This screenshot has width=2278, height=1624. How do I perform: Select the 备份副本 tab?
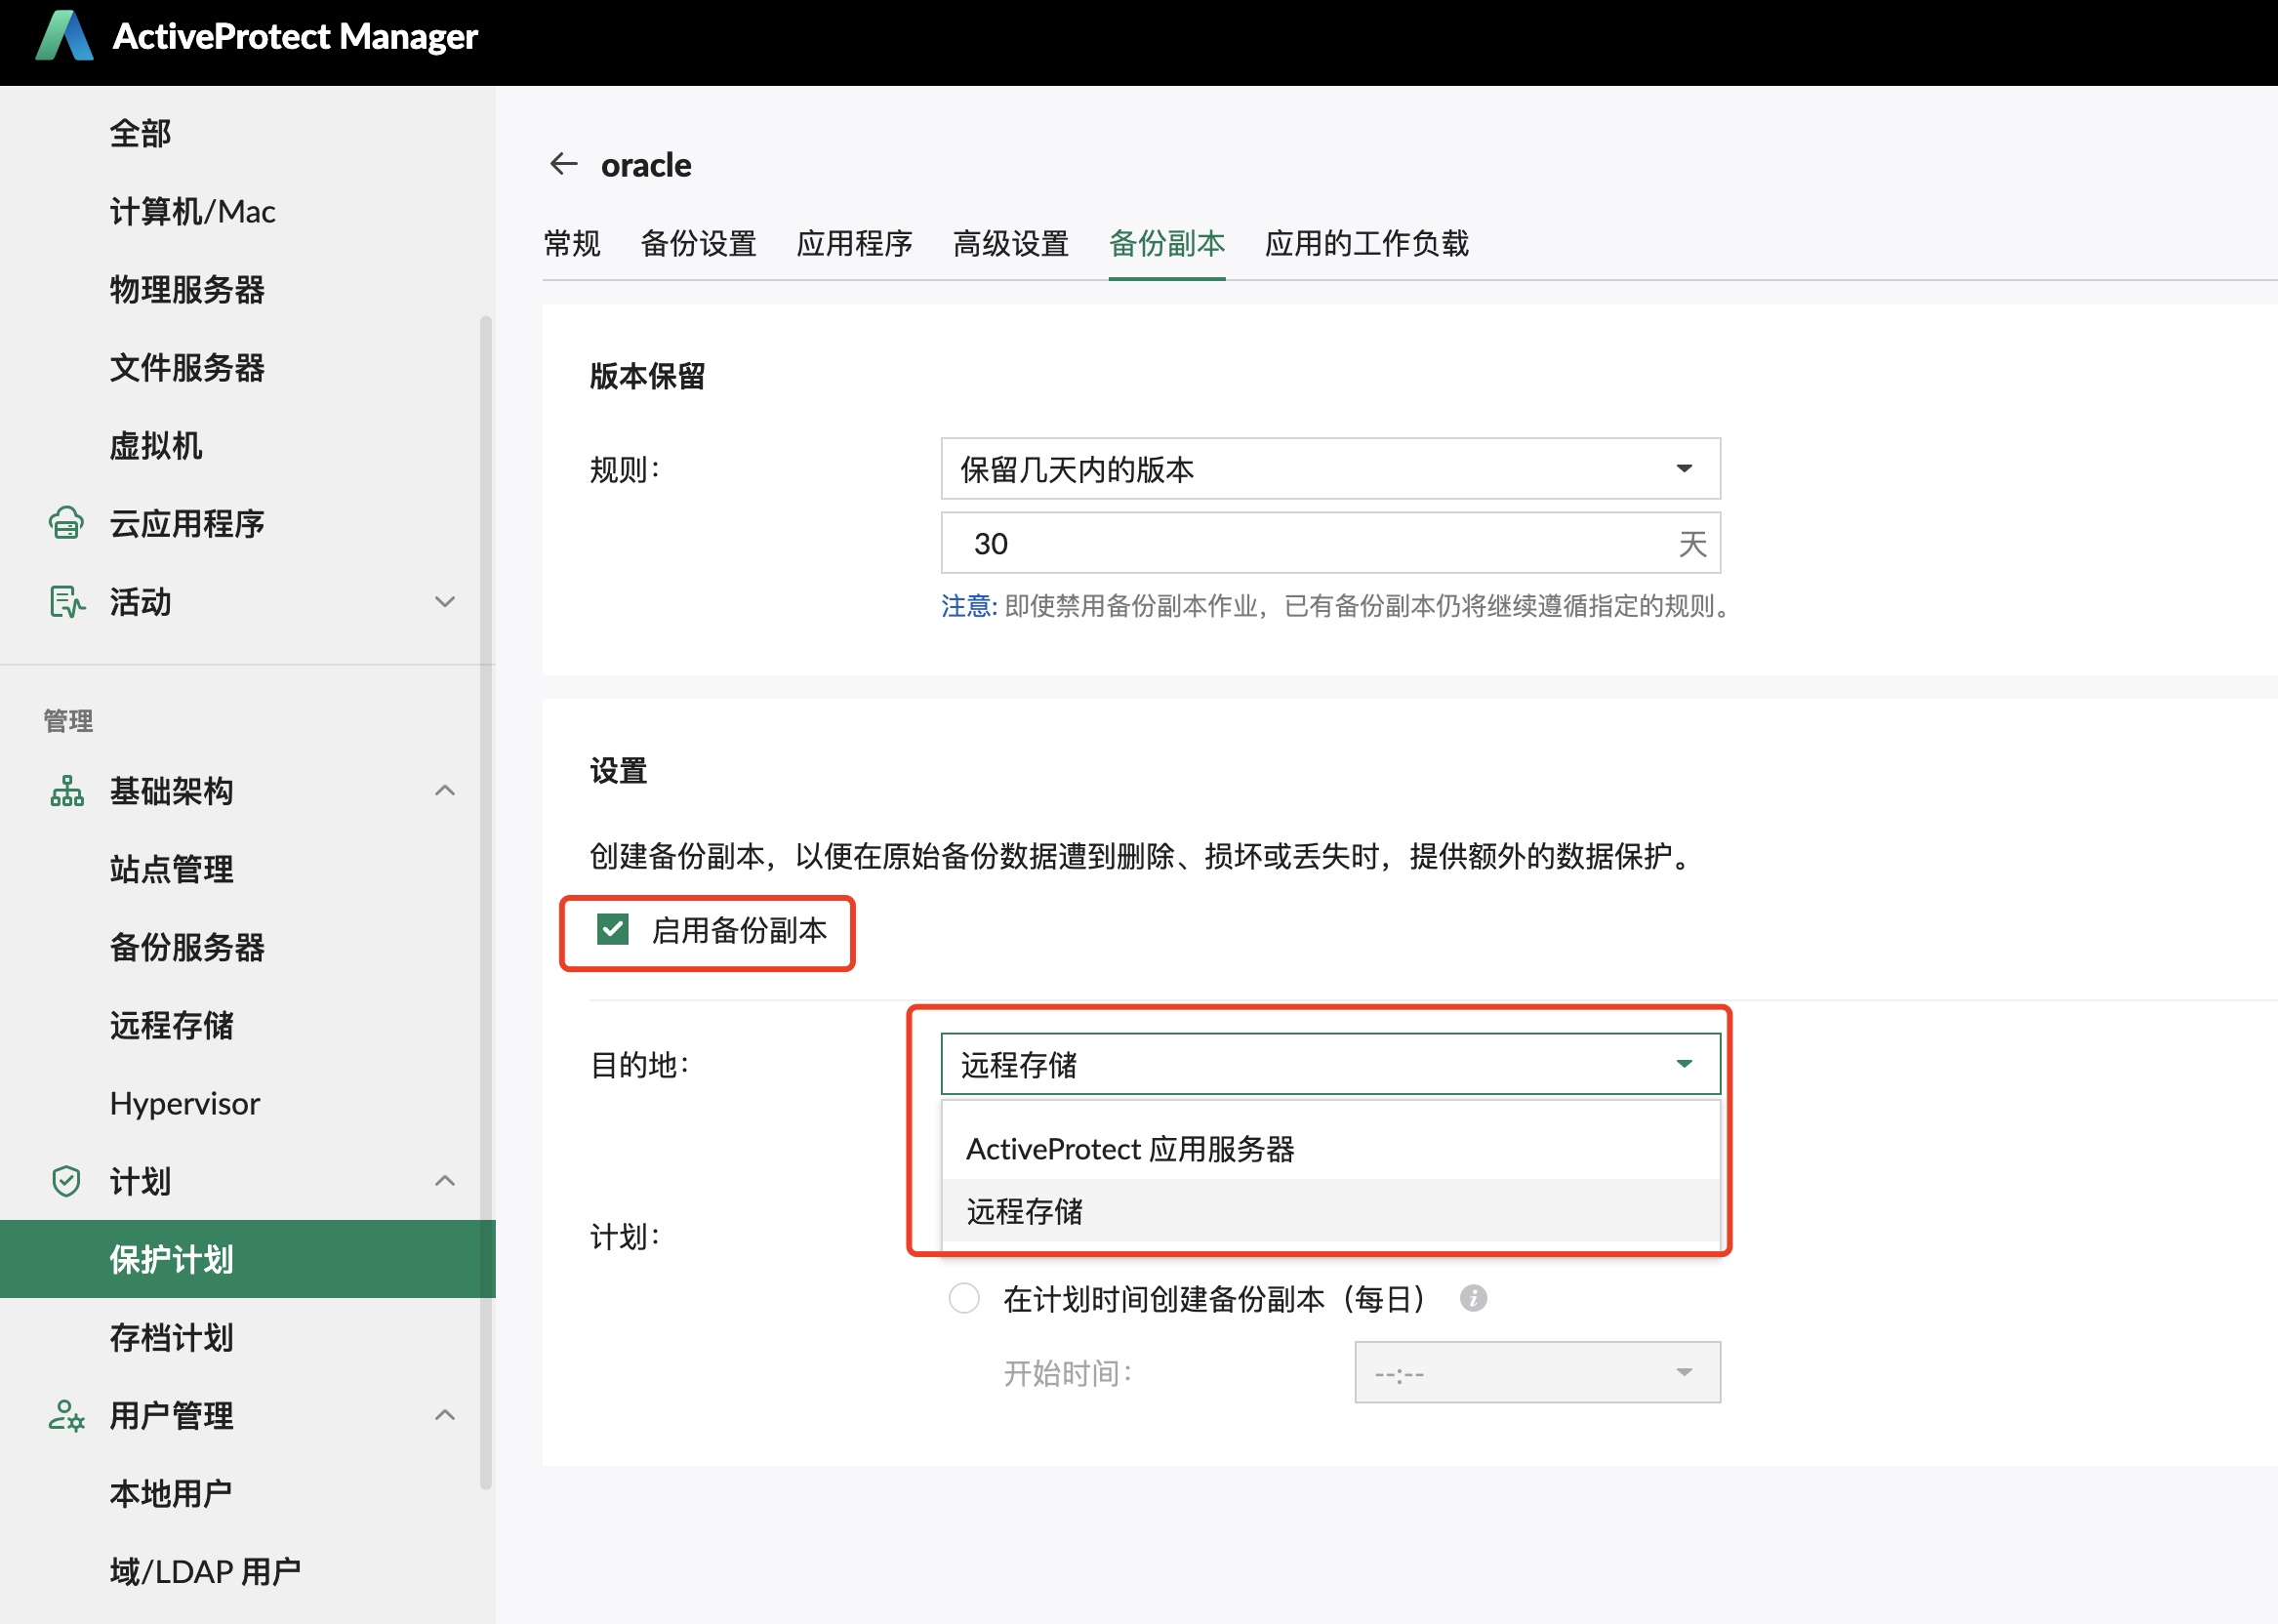pyautogui.click(x=1167, y=243)
